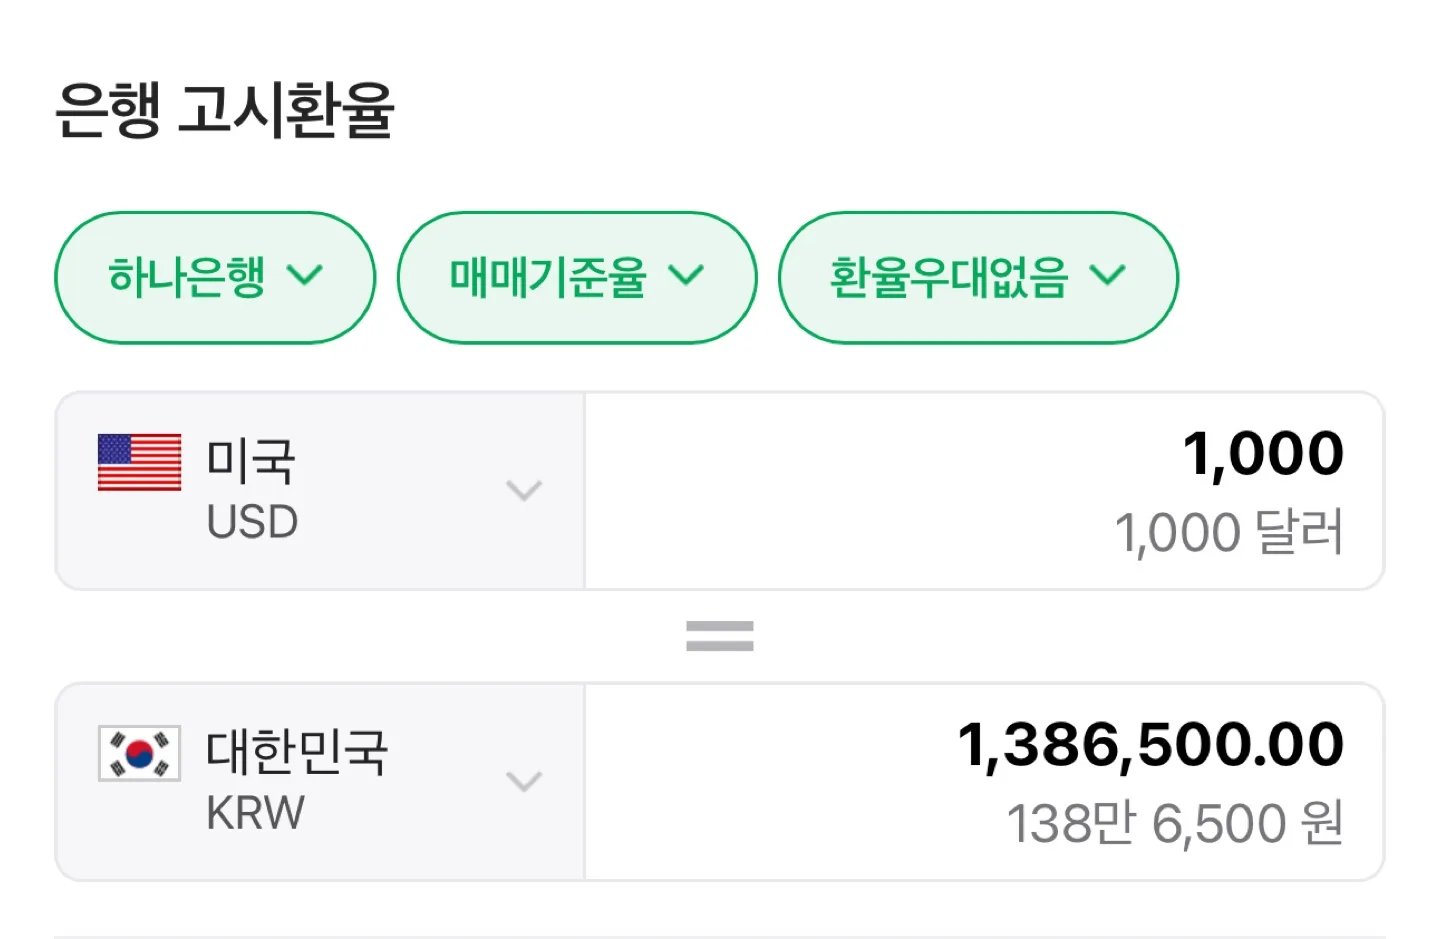Screen dimensions: 1440x939
Task: Click the 1,000 달러 caption text
Action: 1229,532
